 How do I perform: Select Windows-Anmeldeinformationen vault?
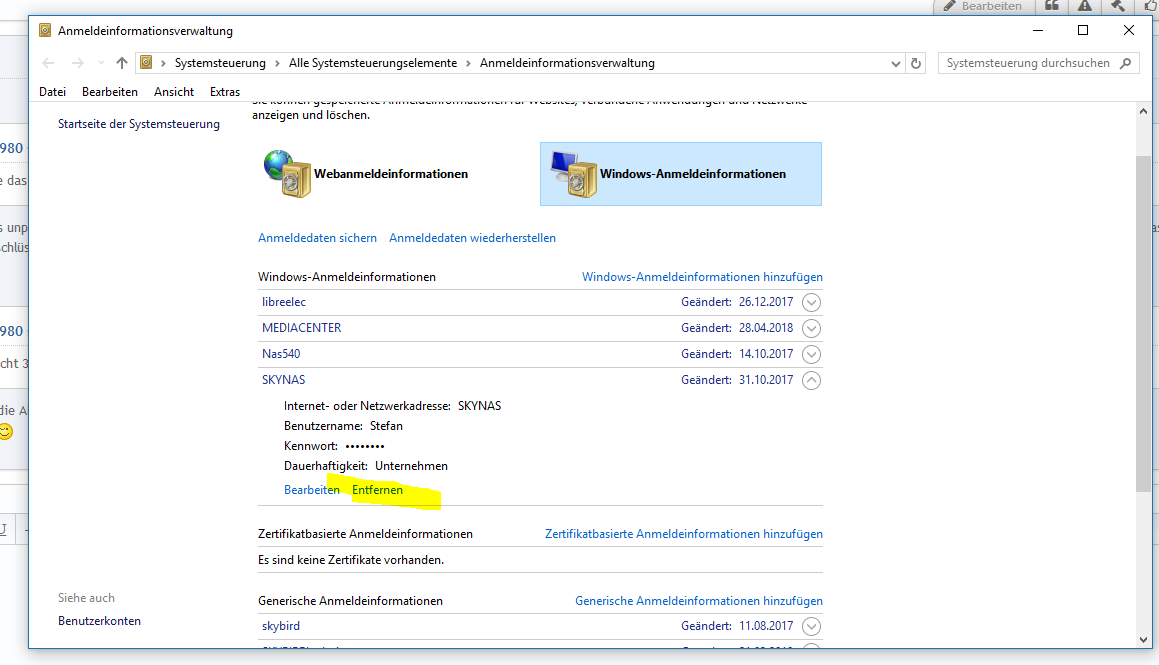(681, 174)
